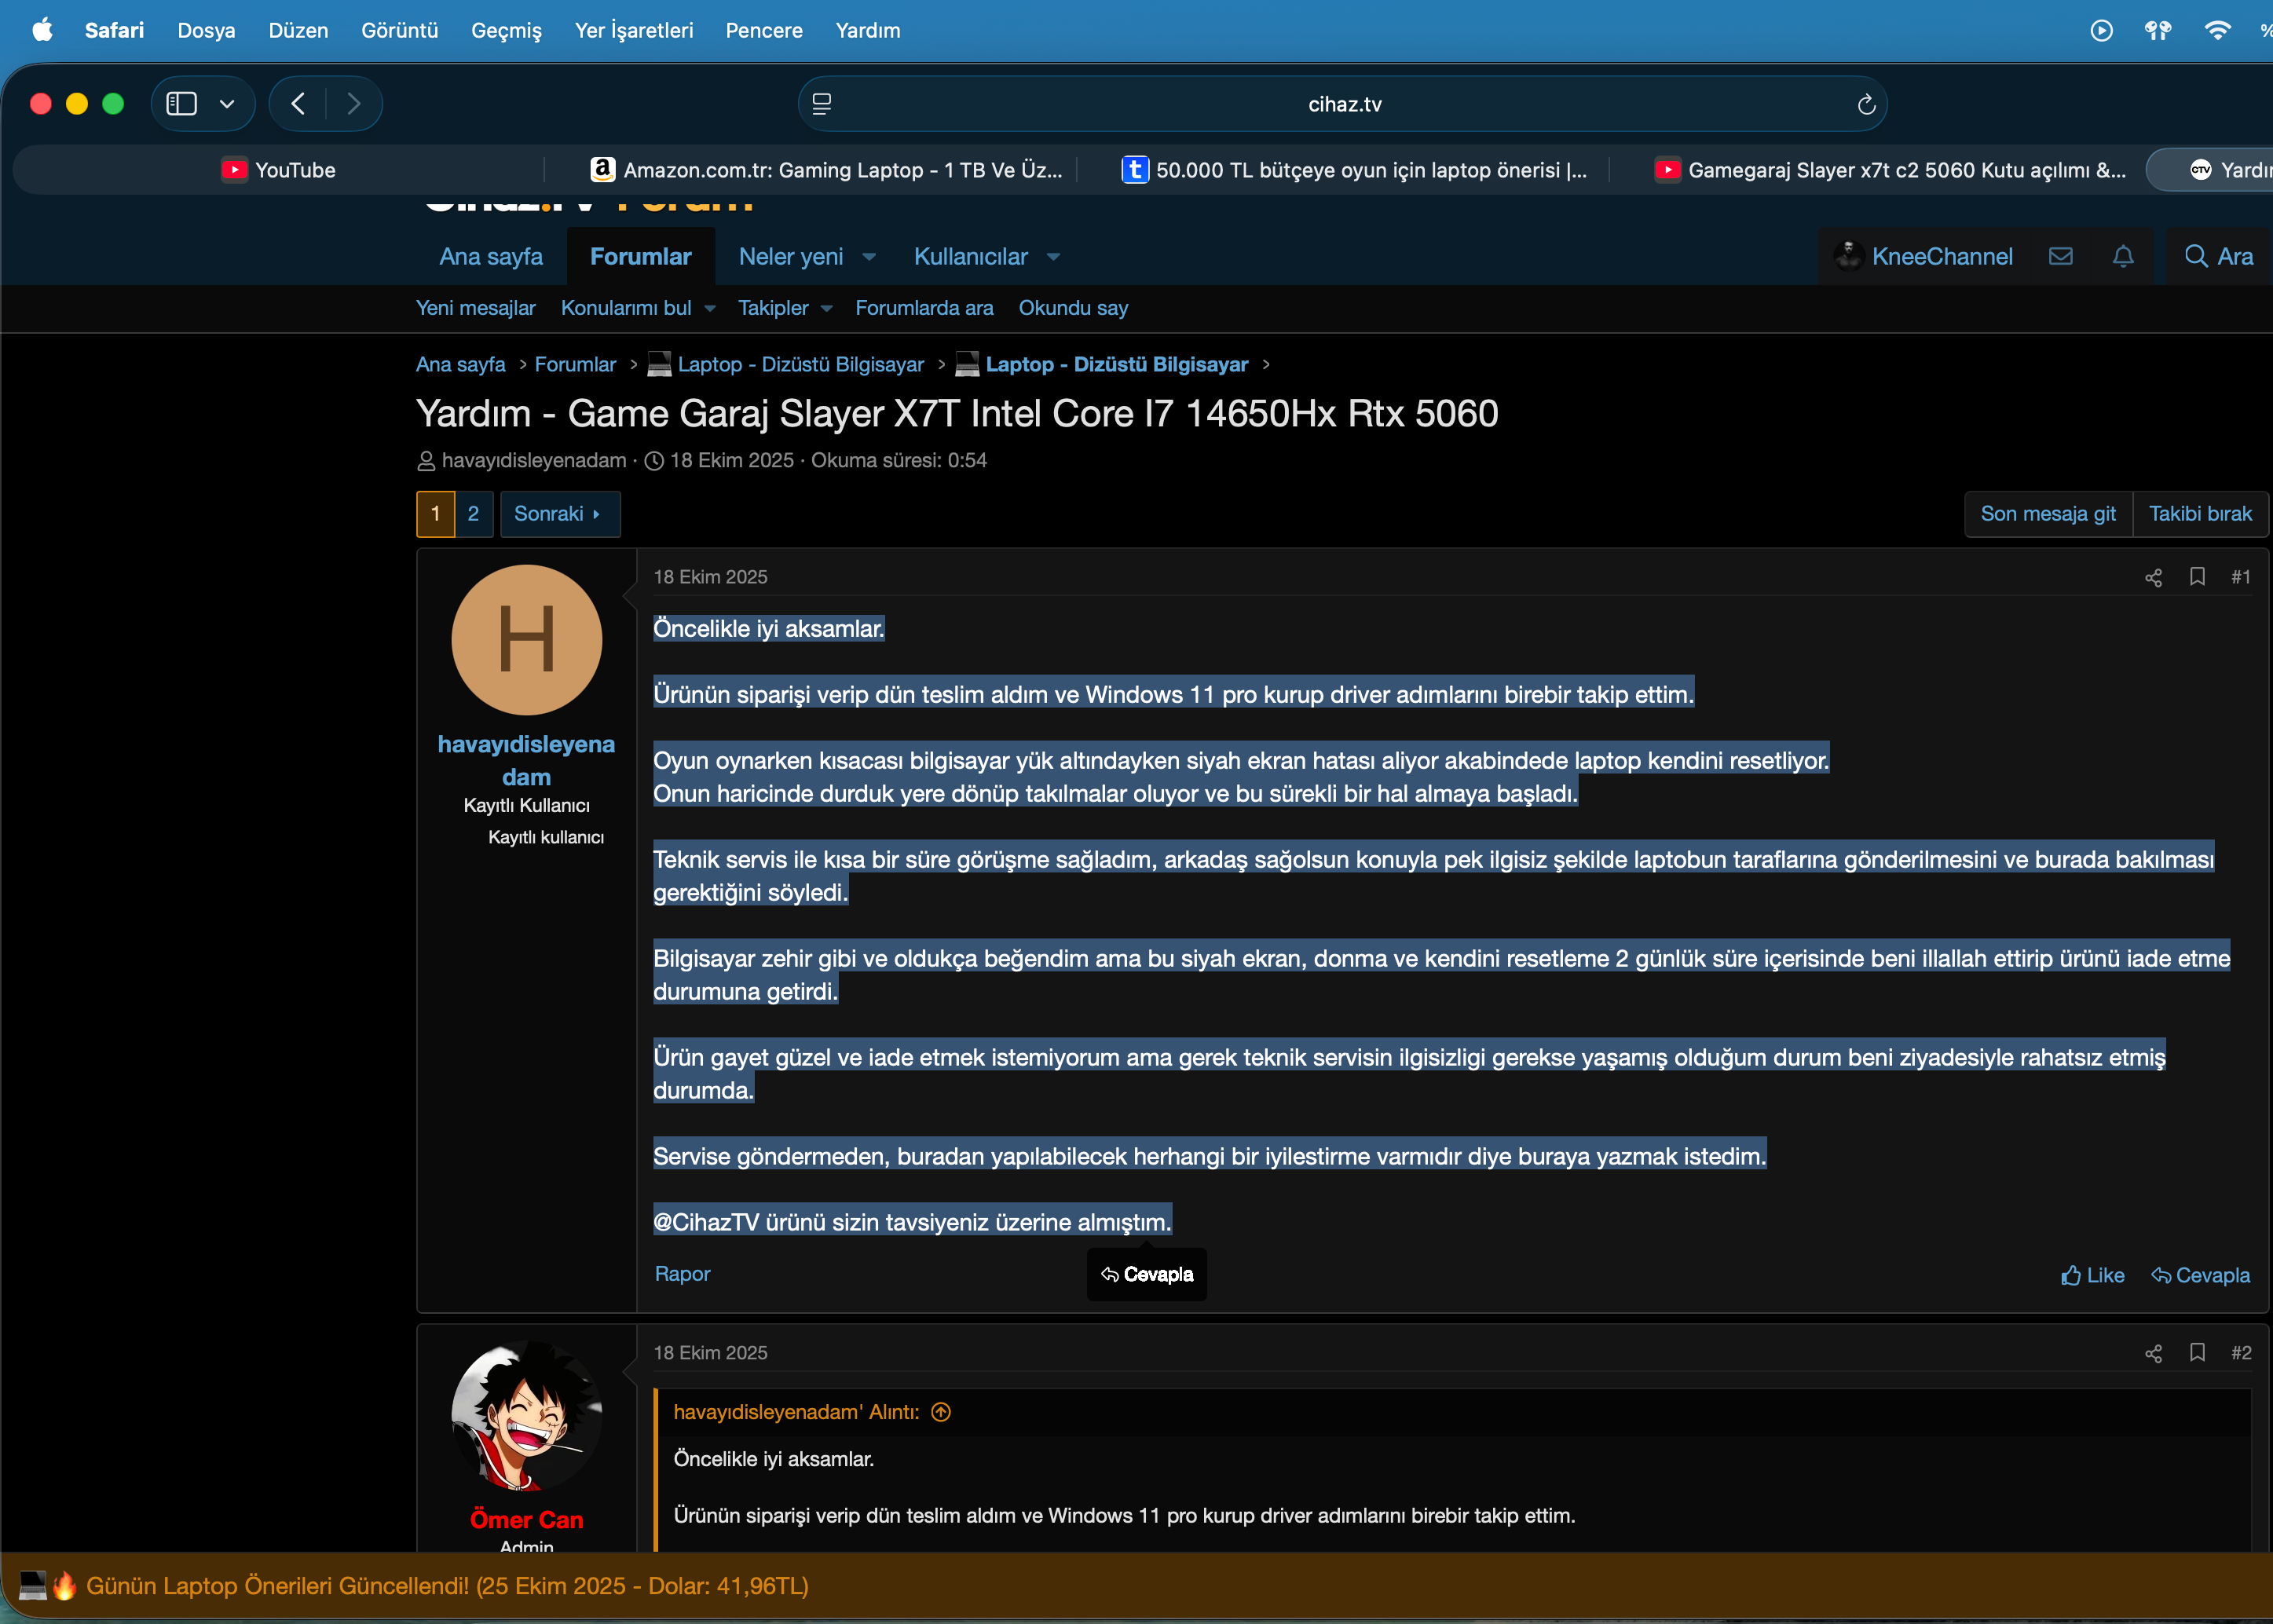Expand the Takipler dropdown arrow

click(x=827, y=309)
